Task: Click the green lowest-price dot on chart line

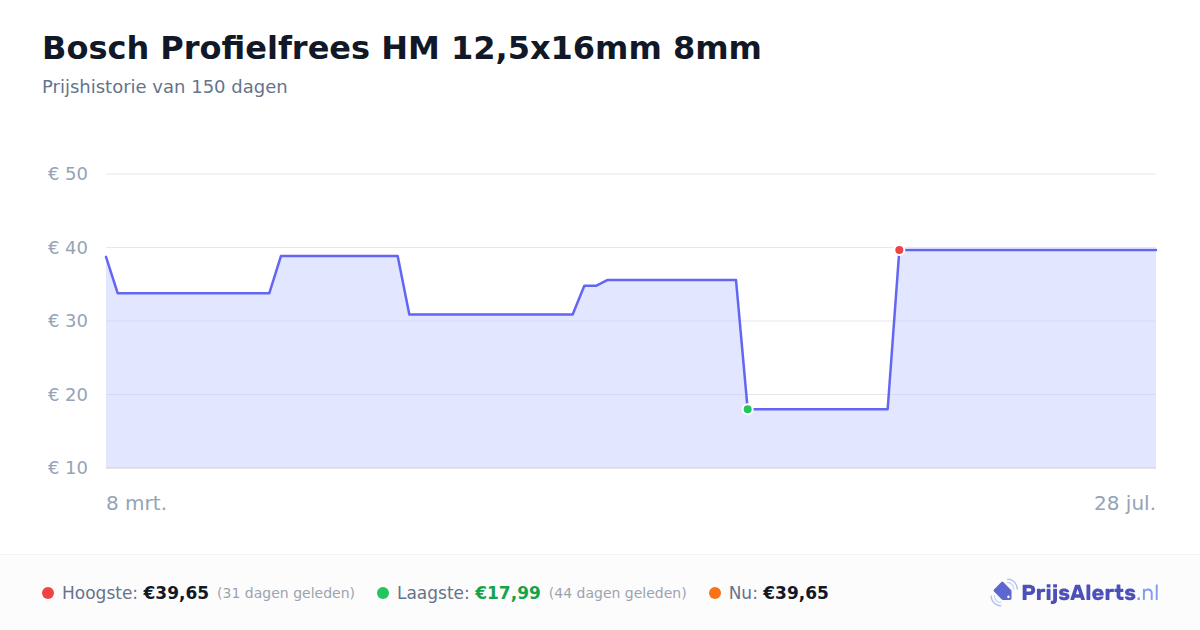Action: pyautogui.click(x=747, y=409)
